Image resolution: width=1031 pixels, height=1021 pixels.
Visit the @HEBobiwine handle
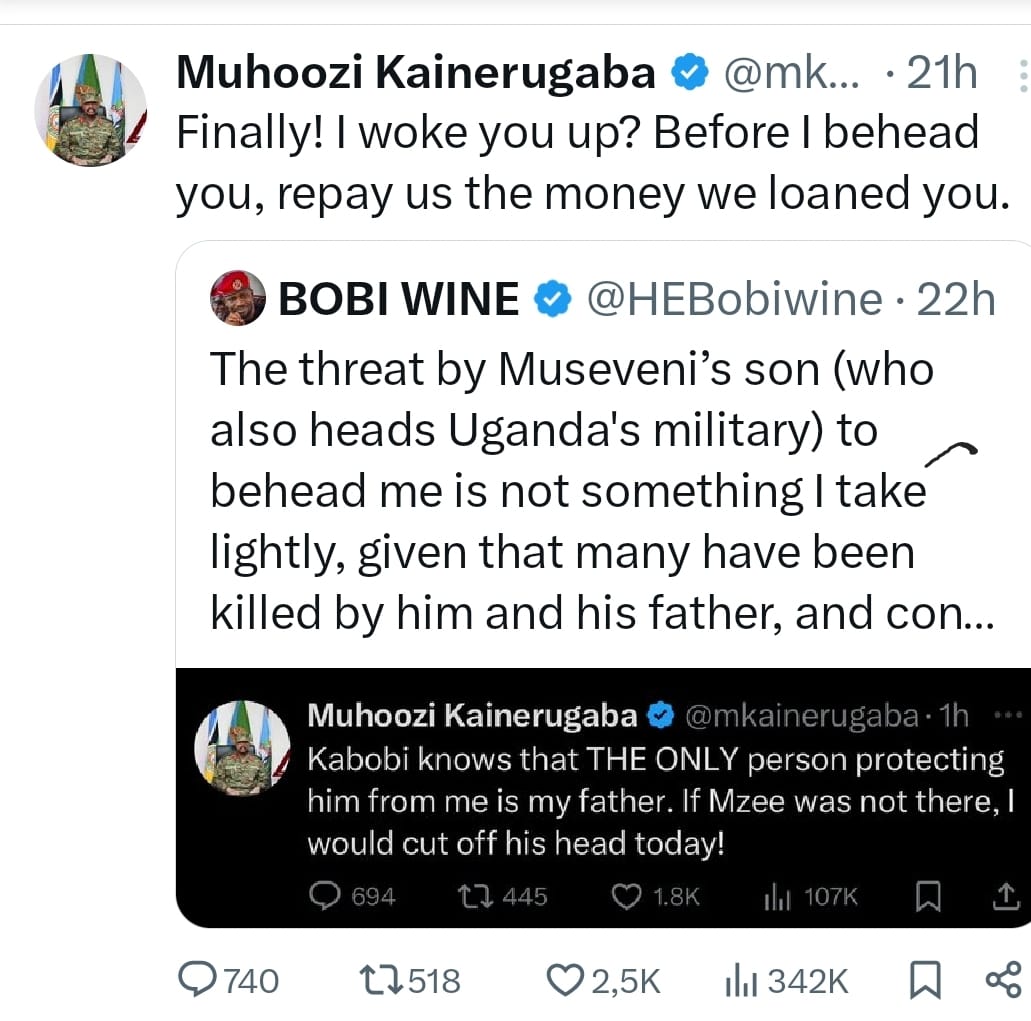(x=733, y=298)
